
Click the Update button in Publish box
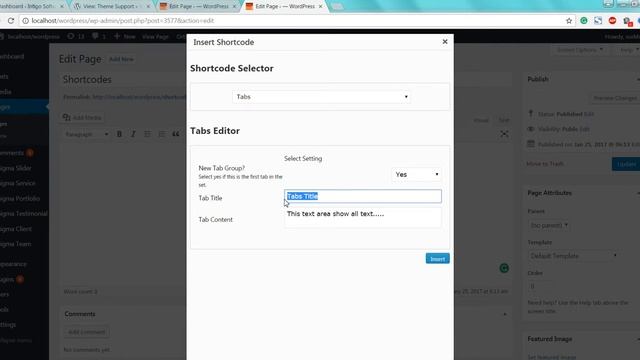[x=626, y=164]
